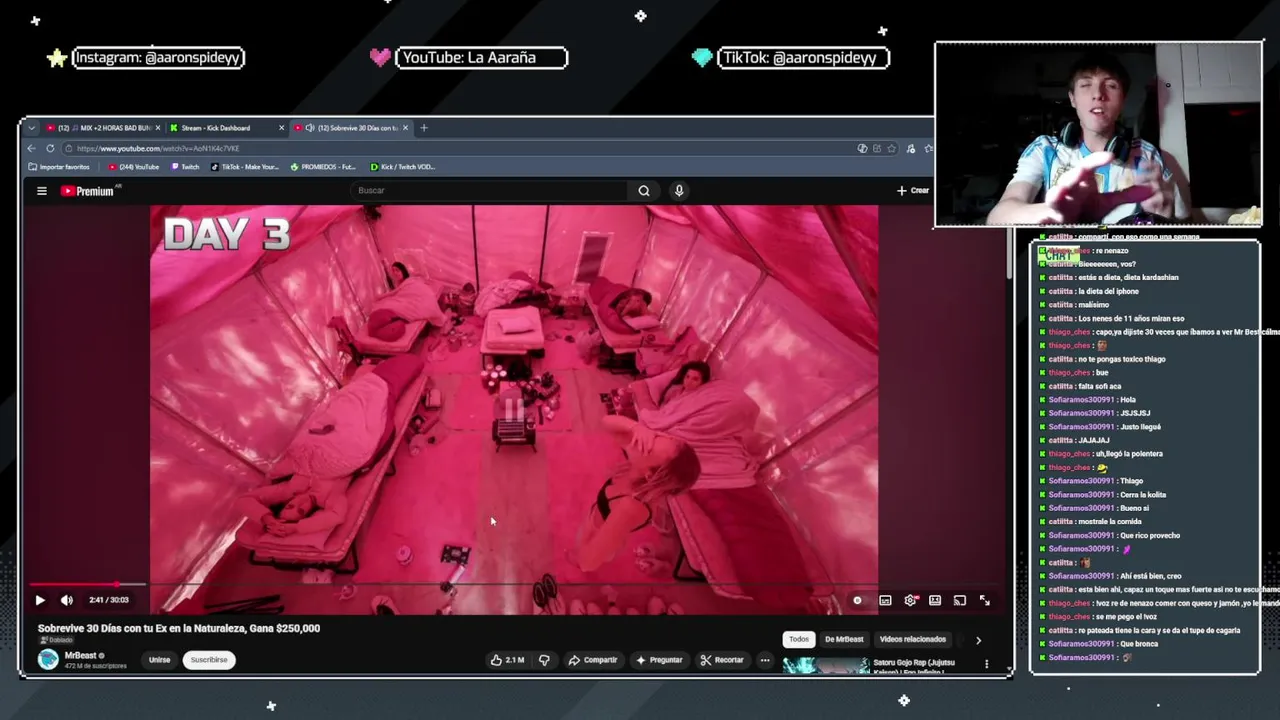This screenshot has width=1280, height=720.
Task: Go to YouTube Premium home logo
Action: pyautogui.click(x=90, y=191)
